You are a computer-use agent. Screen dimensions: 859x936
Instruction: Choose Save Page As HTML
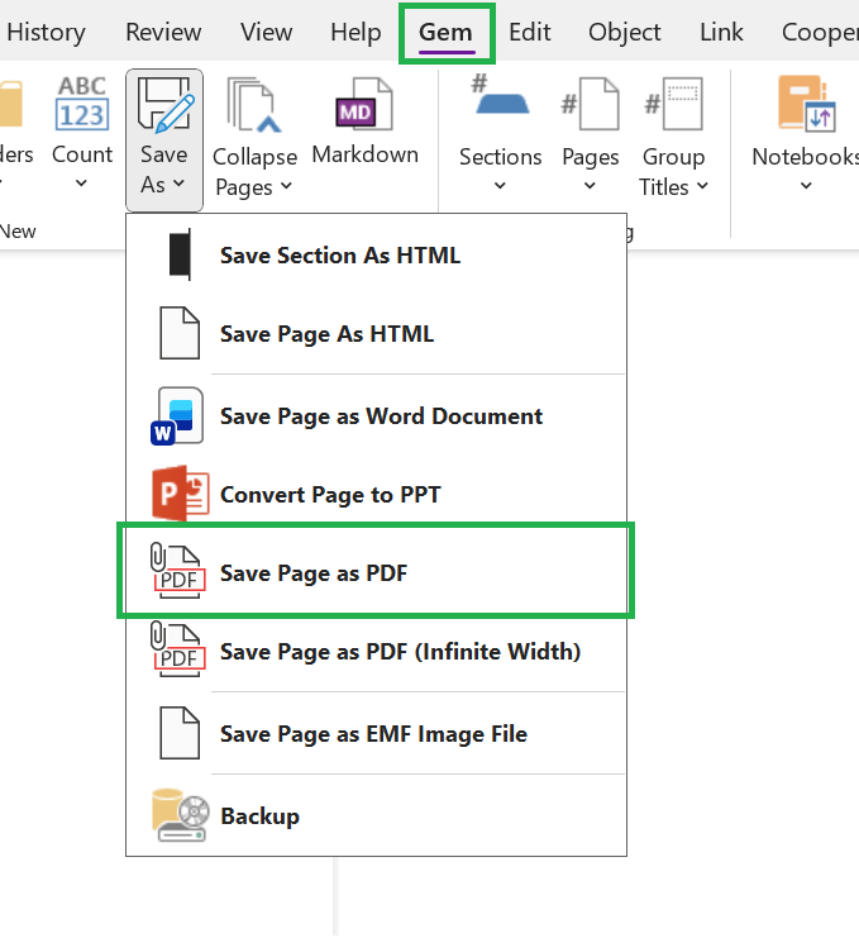click(x=377, y=334)
